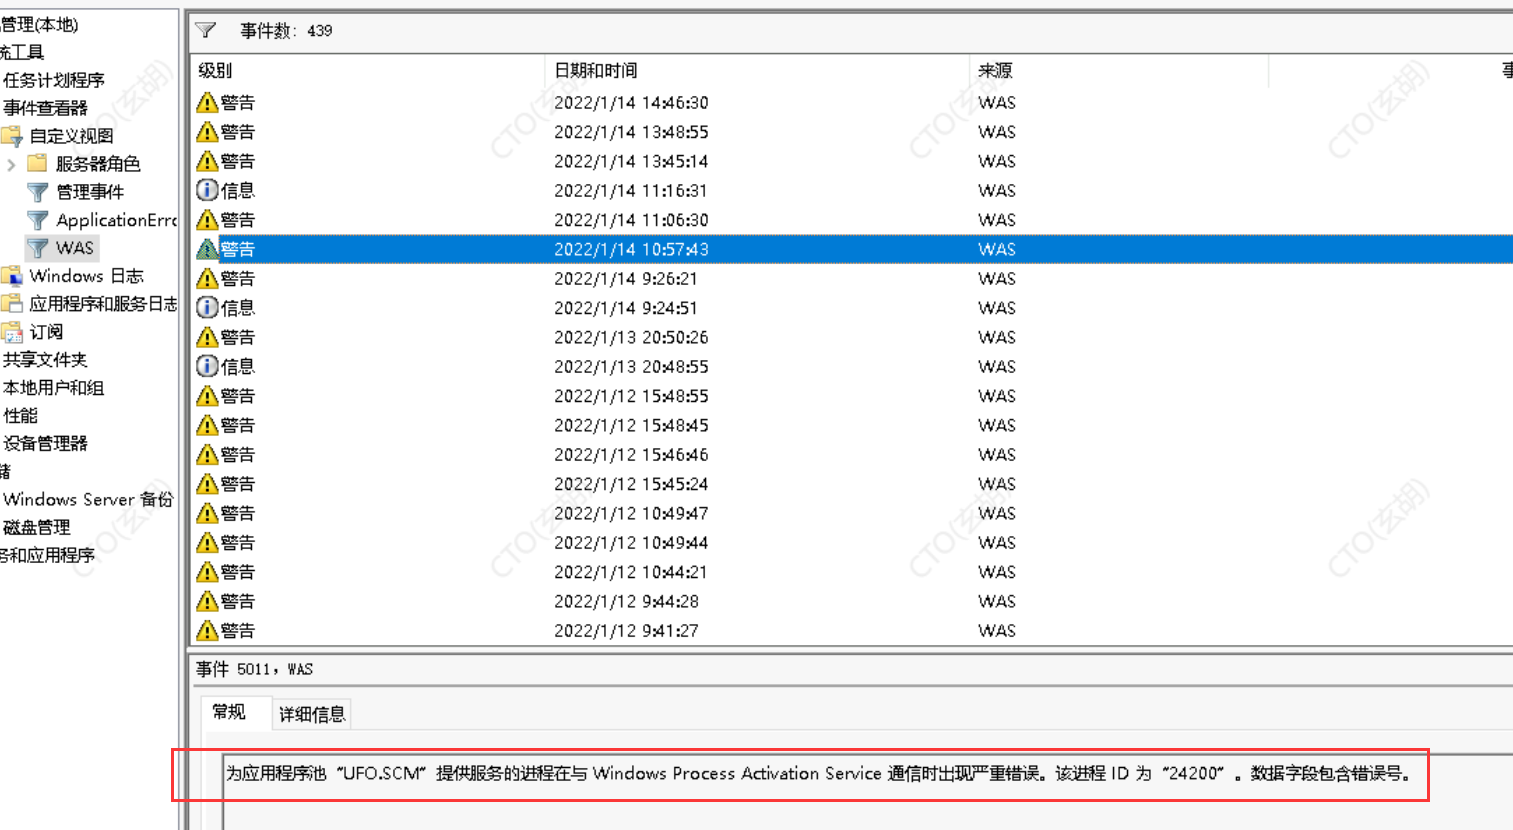Click the 服务器角色 folder icon
1513x830 pixels.
point(38,163)
